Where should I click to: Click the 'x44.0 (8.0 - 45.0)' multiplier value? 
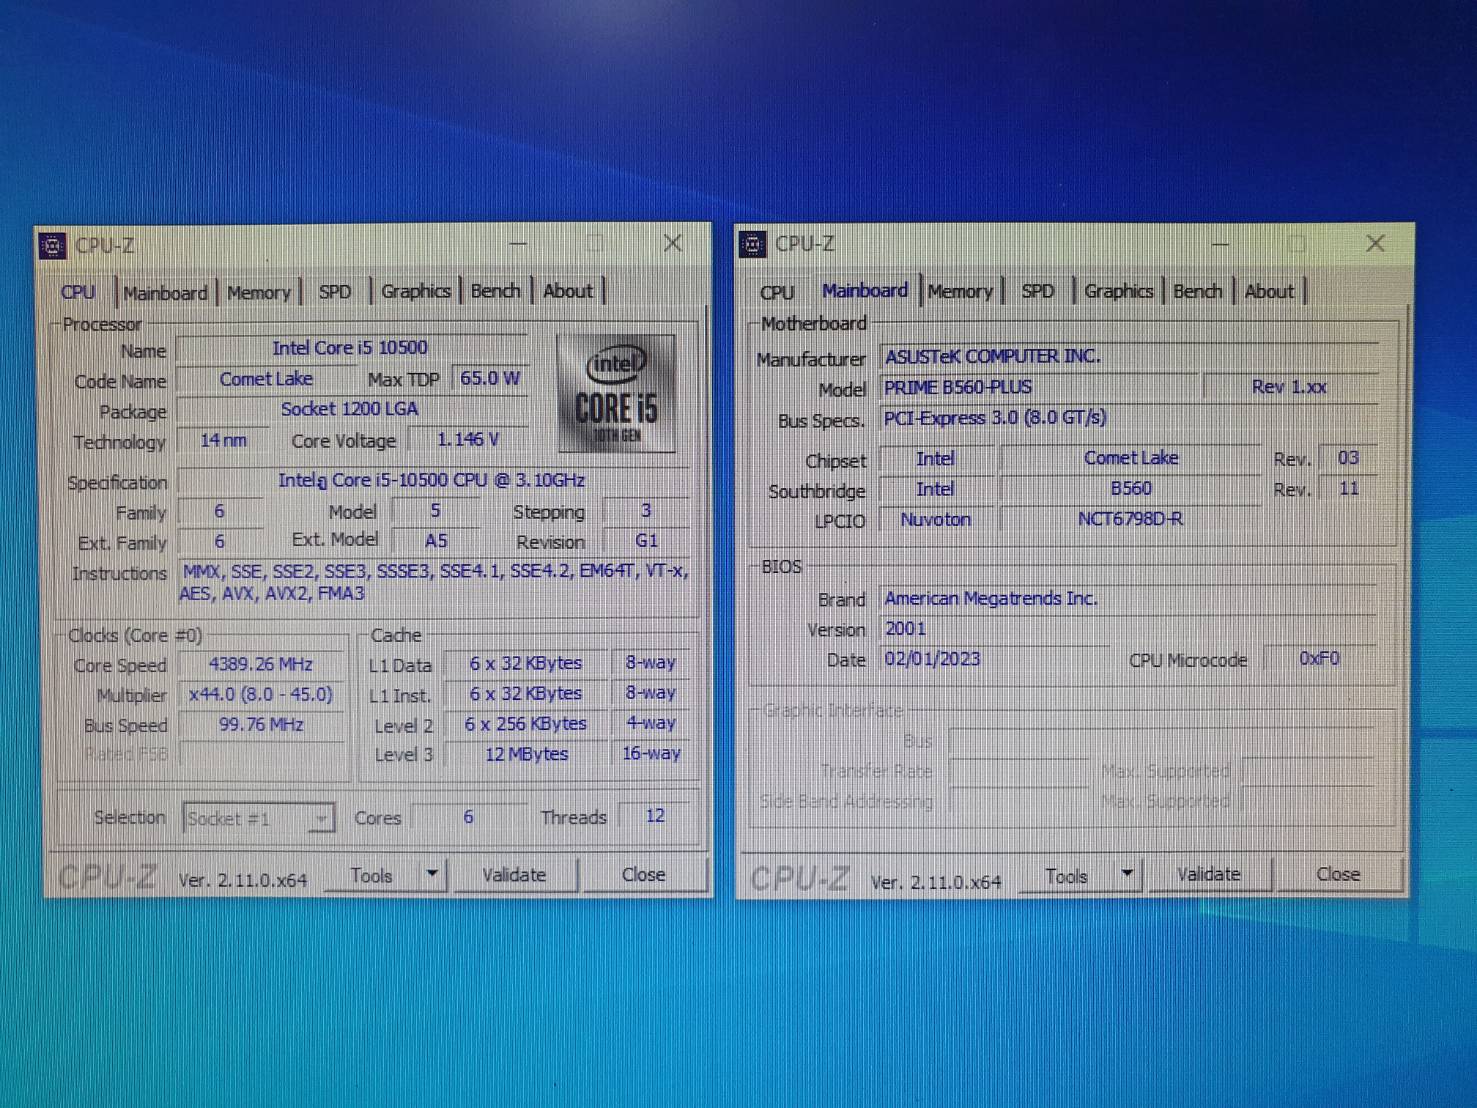pyautogui.click(x=261, y=694)
